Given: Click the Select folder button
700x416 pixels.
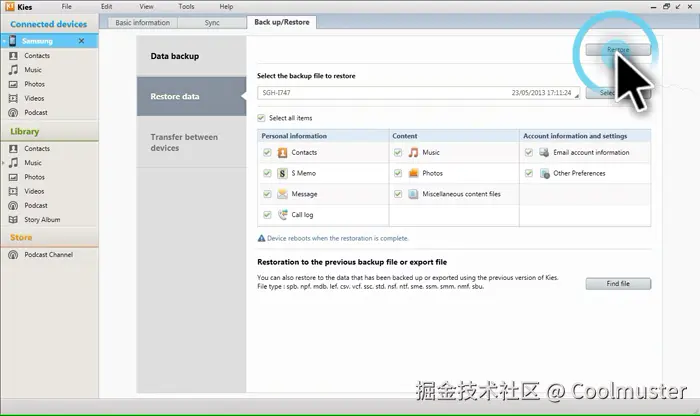Looking at the screenshot, I should click(x=618, y=93).
